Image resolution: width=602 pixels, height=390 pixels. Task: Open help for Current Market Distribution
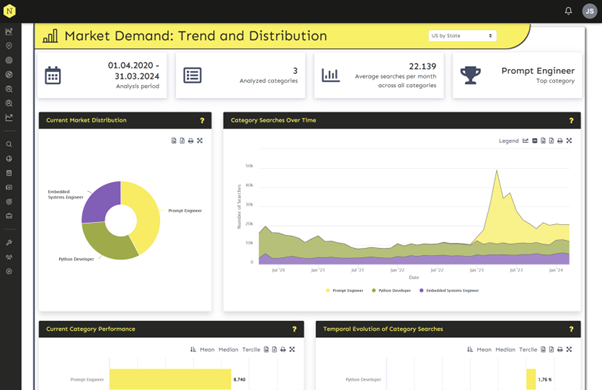(202, 121)
